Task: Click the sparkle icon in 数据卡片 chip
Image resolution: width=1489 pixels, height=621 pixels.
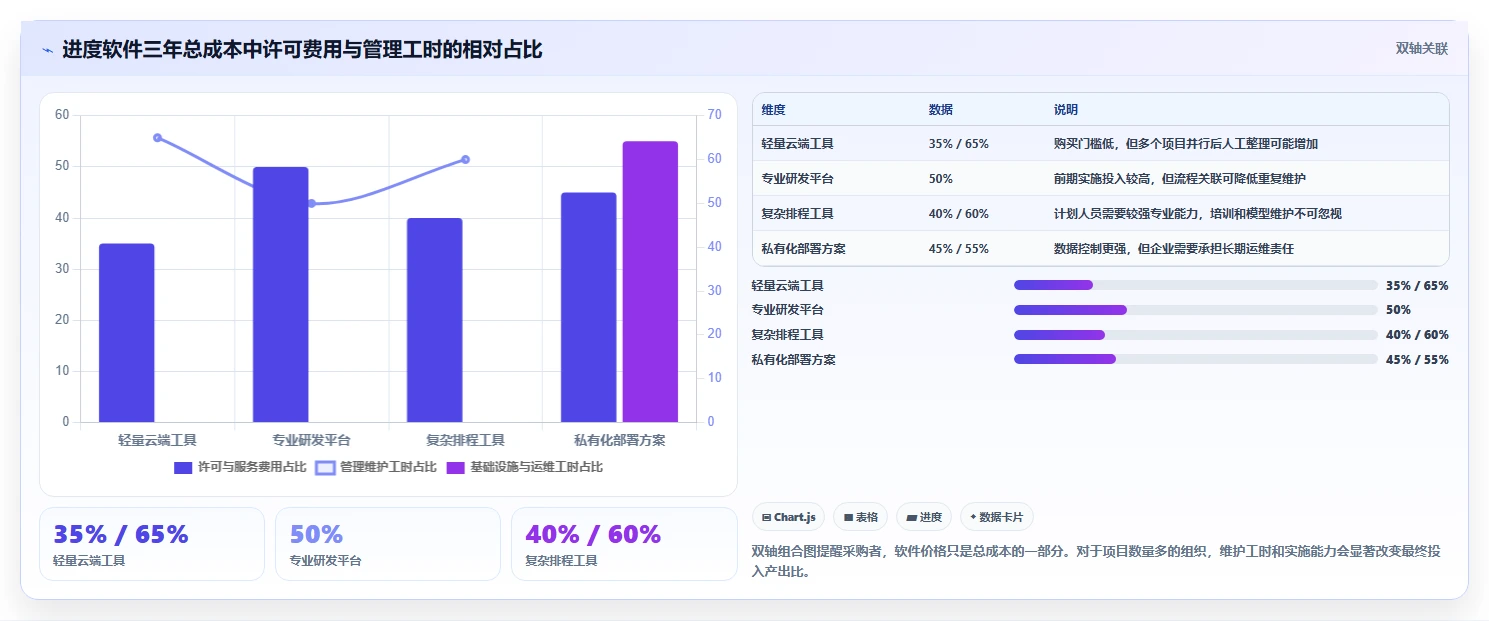Action: (973, 517)
